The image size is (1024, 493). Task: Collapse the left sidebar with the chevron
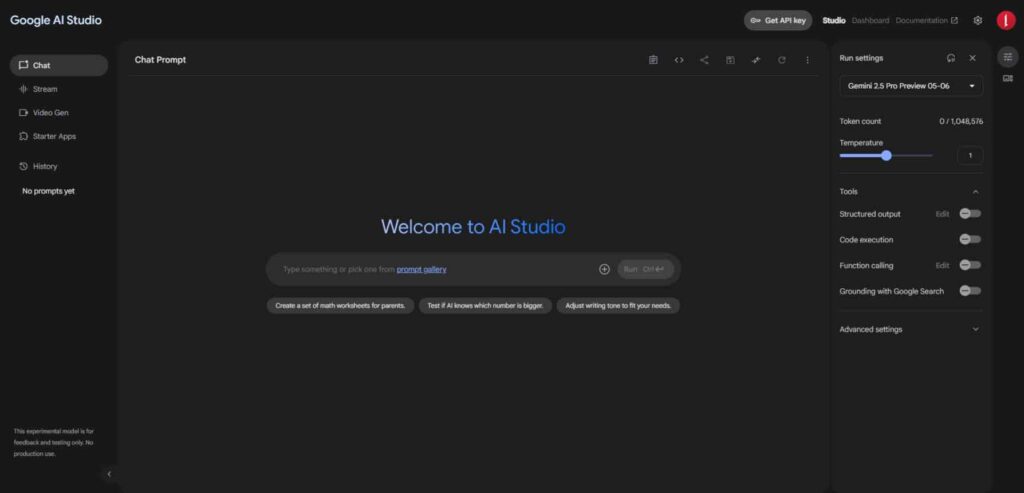click(x=109, y=474)
